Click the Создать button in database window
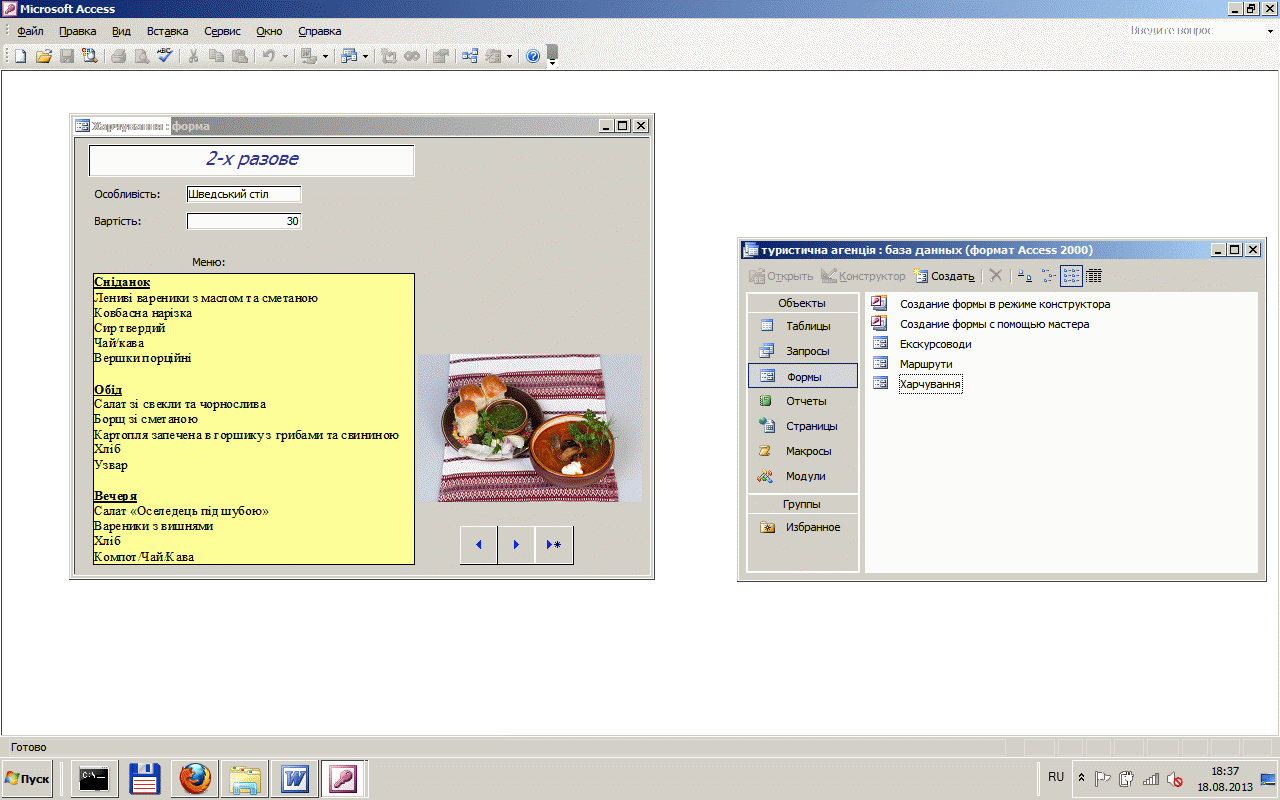Screen dimensions: 1280x800 (944, 276)
